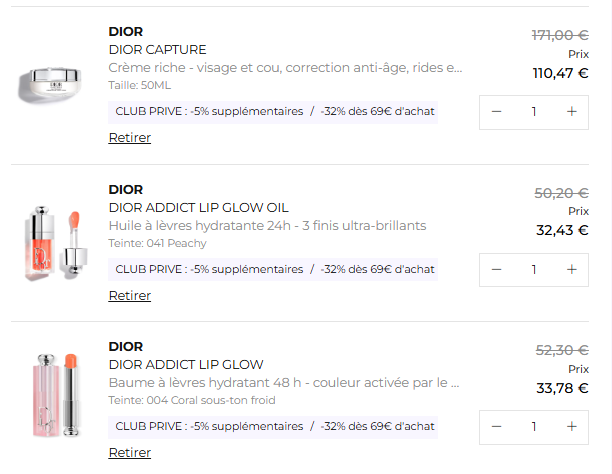The width and height of the screenshot is (612, 474).
Task: Click Retirer under Dior Addict Lip Glow Oil
Action: 129,296
